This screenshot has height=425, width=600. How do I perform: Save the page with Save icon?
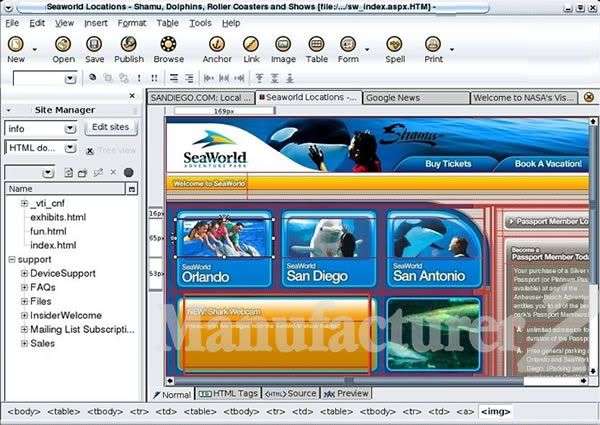click(94, 44)
